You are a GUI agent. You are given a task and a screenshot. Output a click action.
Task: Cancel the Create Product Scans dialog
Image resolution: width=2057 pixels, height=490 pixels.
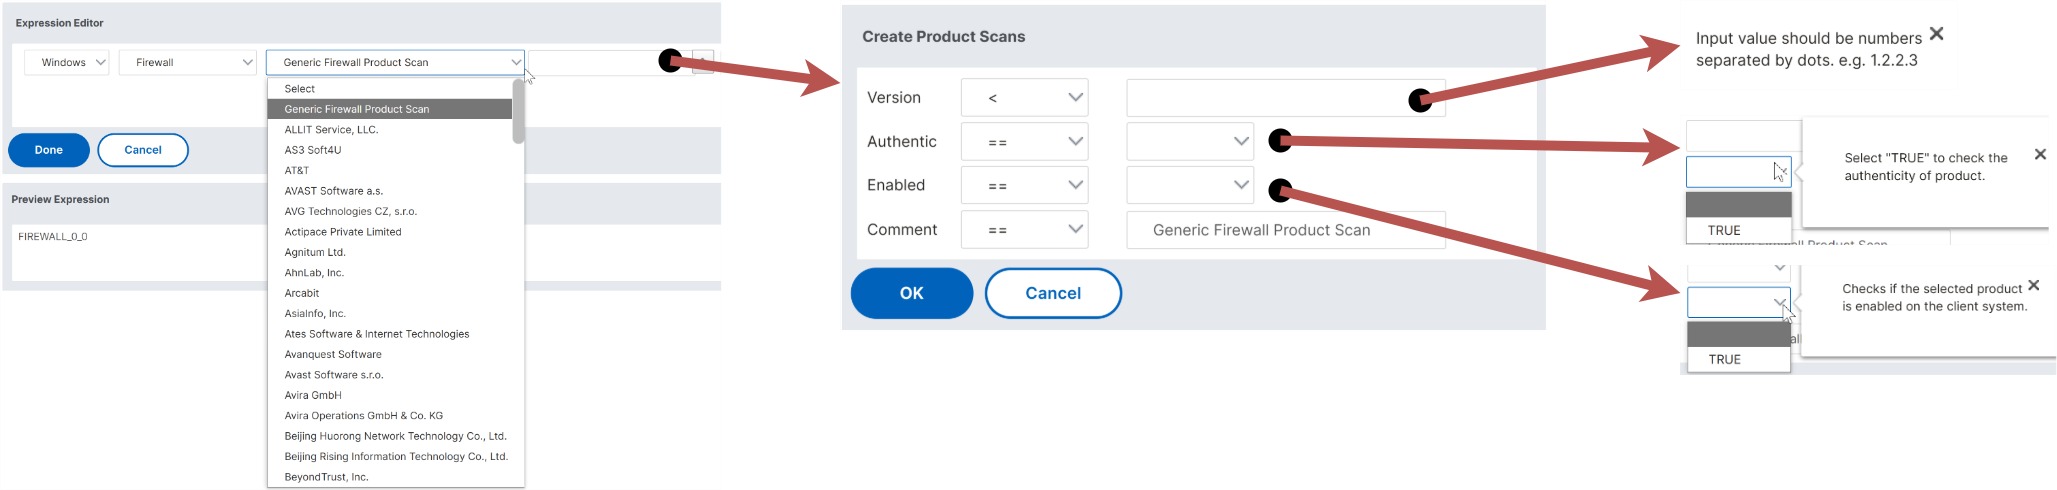(x=1053, y=293)
